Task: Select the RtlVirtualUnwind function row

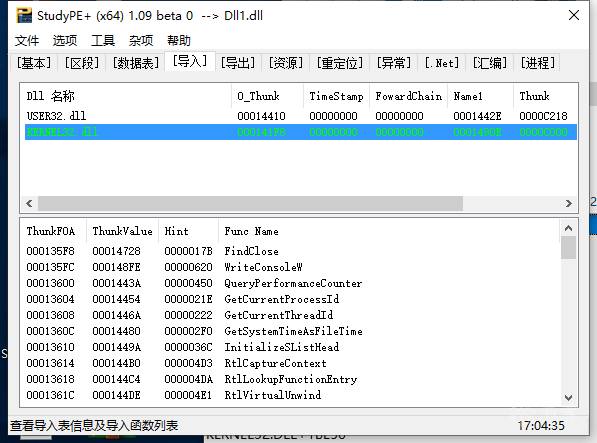Action: click(291, 395)
